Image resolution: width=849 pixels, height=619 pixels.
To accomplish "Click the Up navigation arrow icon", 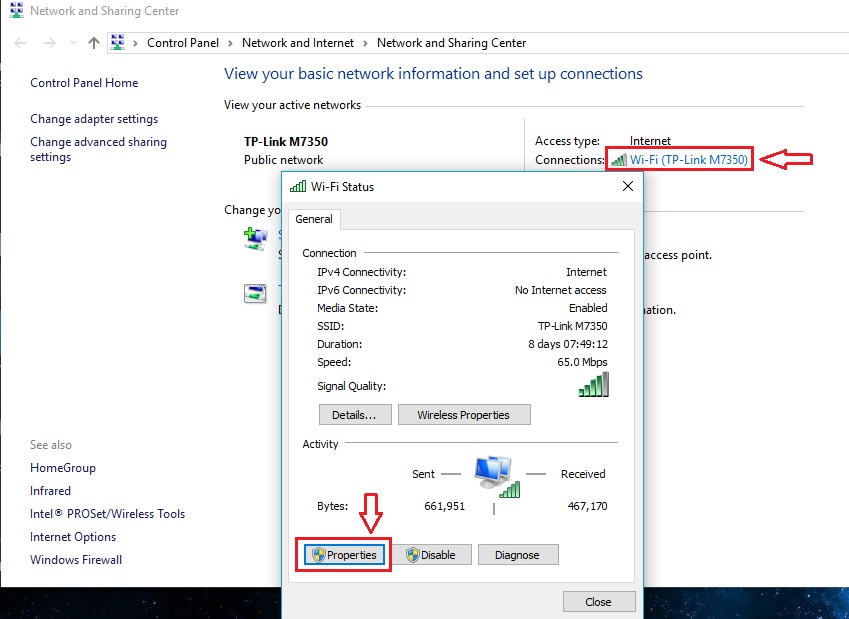I will (x=94, y=43).
